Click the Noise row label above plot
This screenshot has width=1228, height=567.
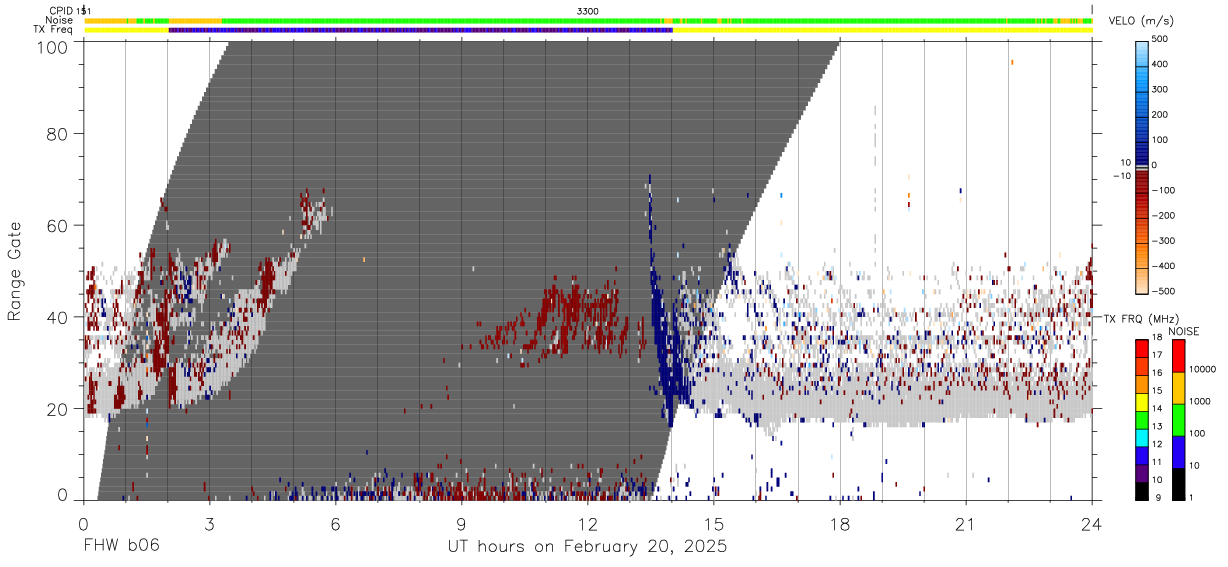coord(60,20)
